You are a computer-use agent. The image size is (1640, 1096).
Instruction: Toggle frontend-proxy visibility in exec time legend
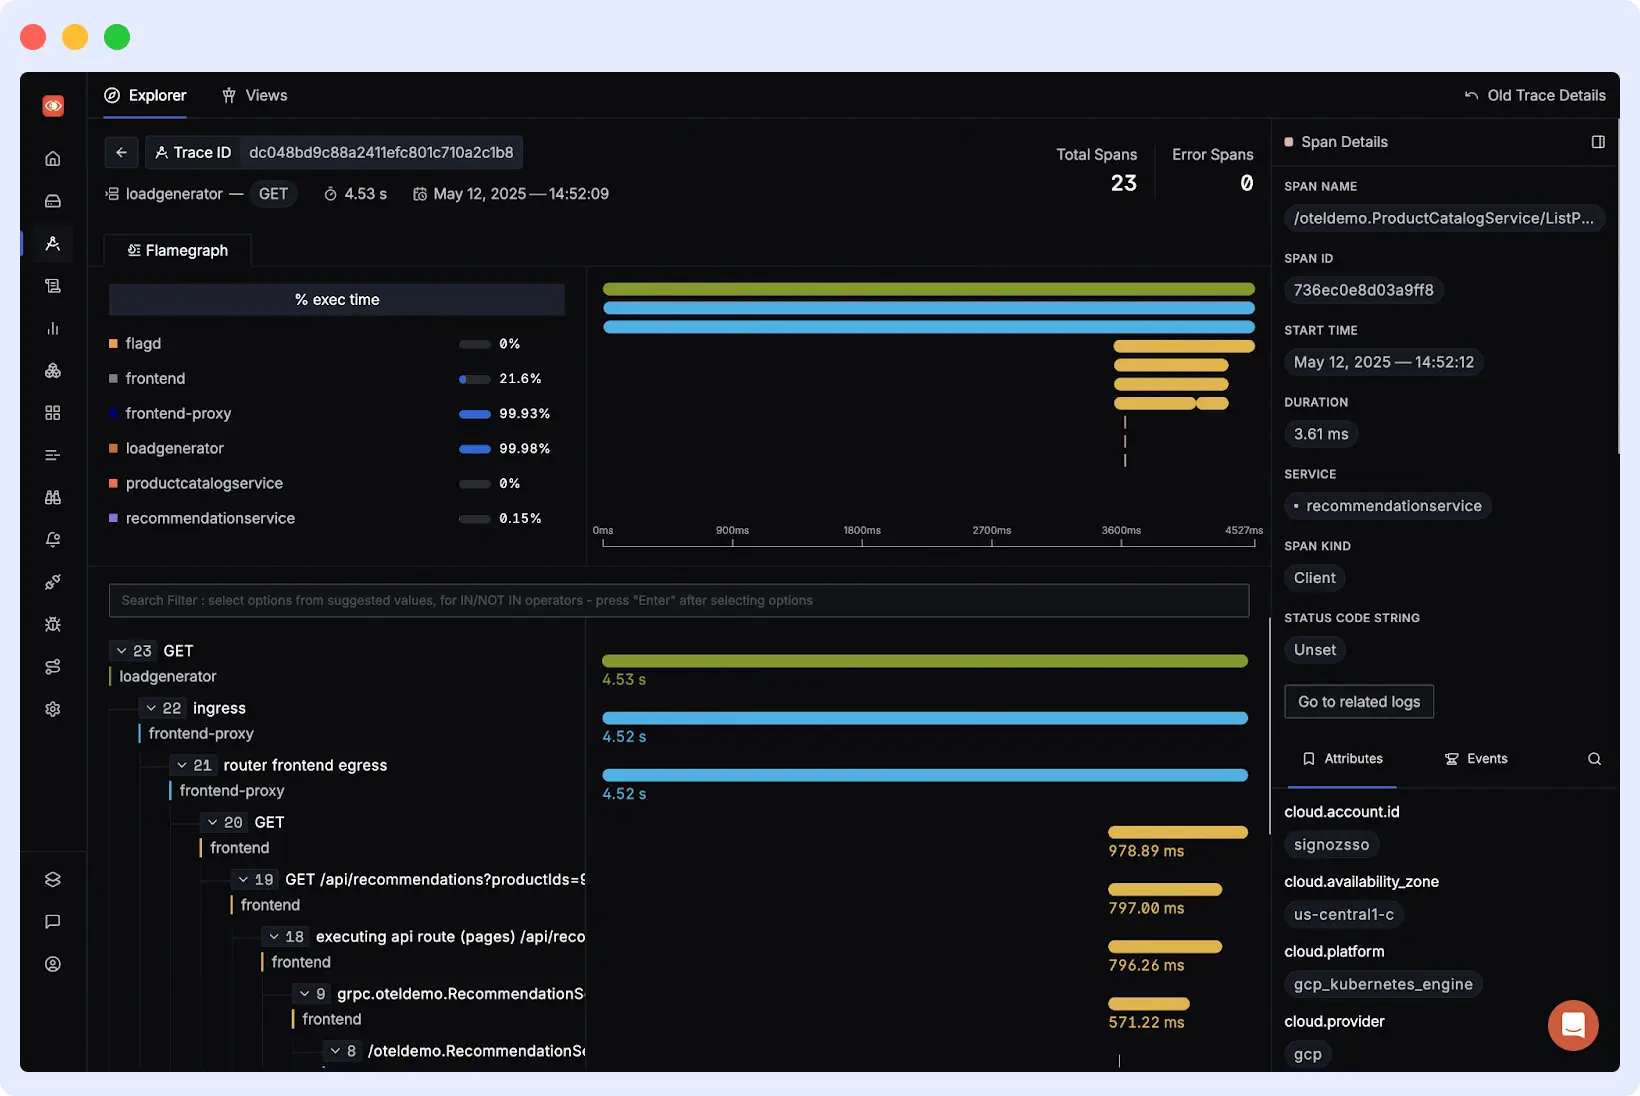[177, 413]
